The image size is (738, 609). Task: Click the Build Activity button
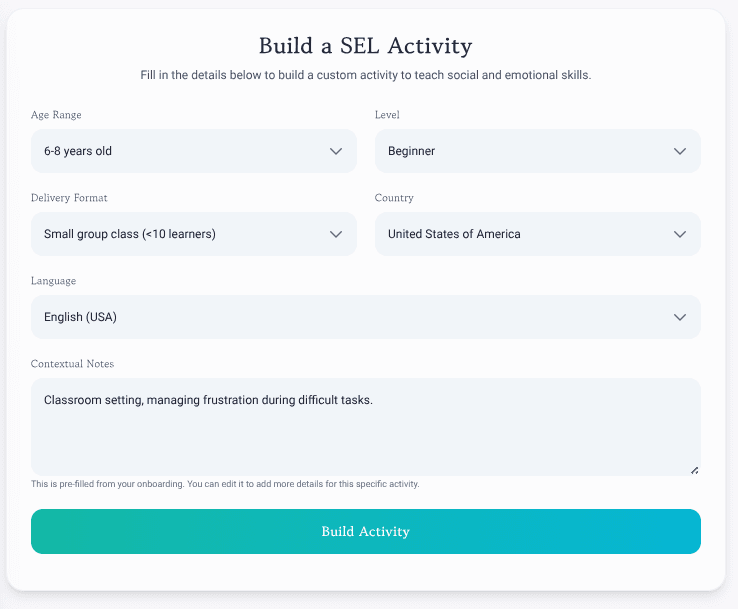click(366, 531)
